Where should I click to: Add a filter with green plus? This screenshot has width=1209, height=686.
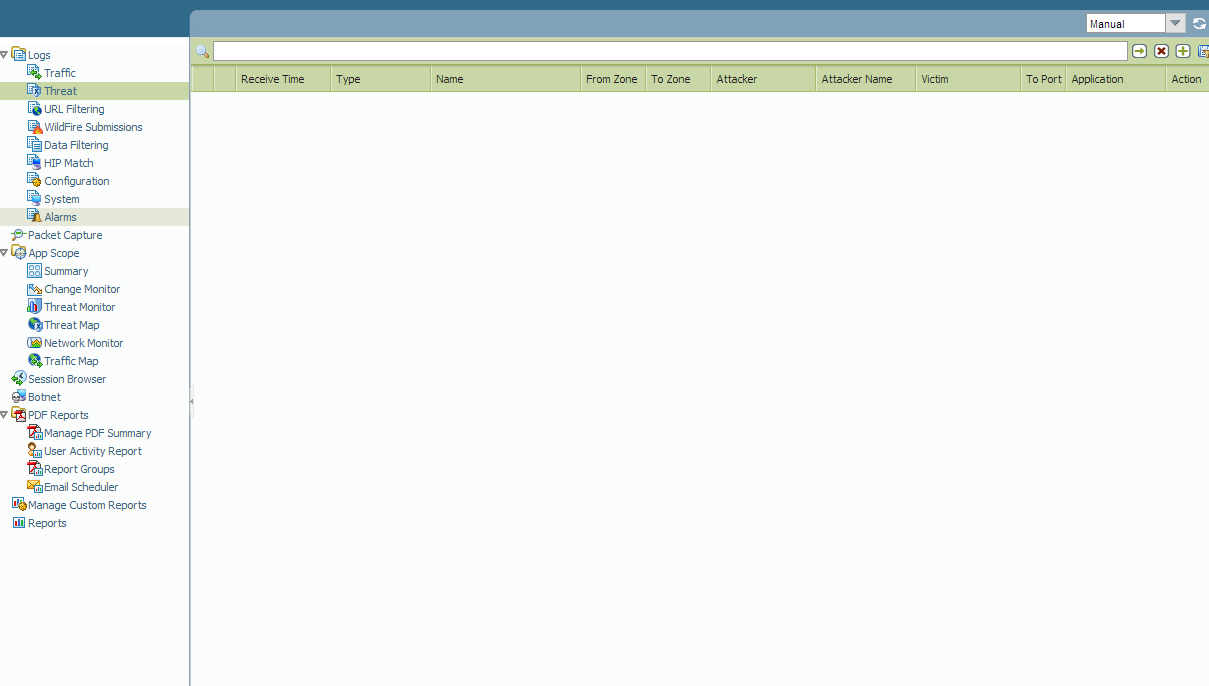(1183, 51)
